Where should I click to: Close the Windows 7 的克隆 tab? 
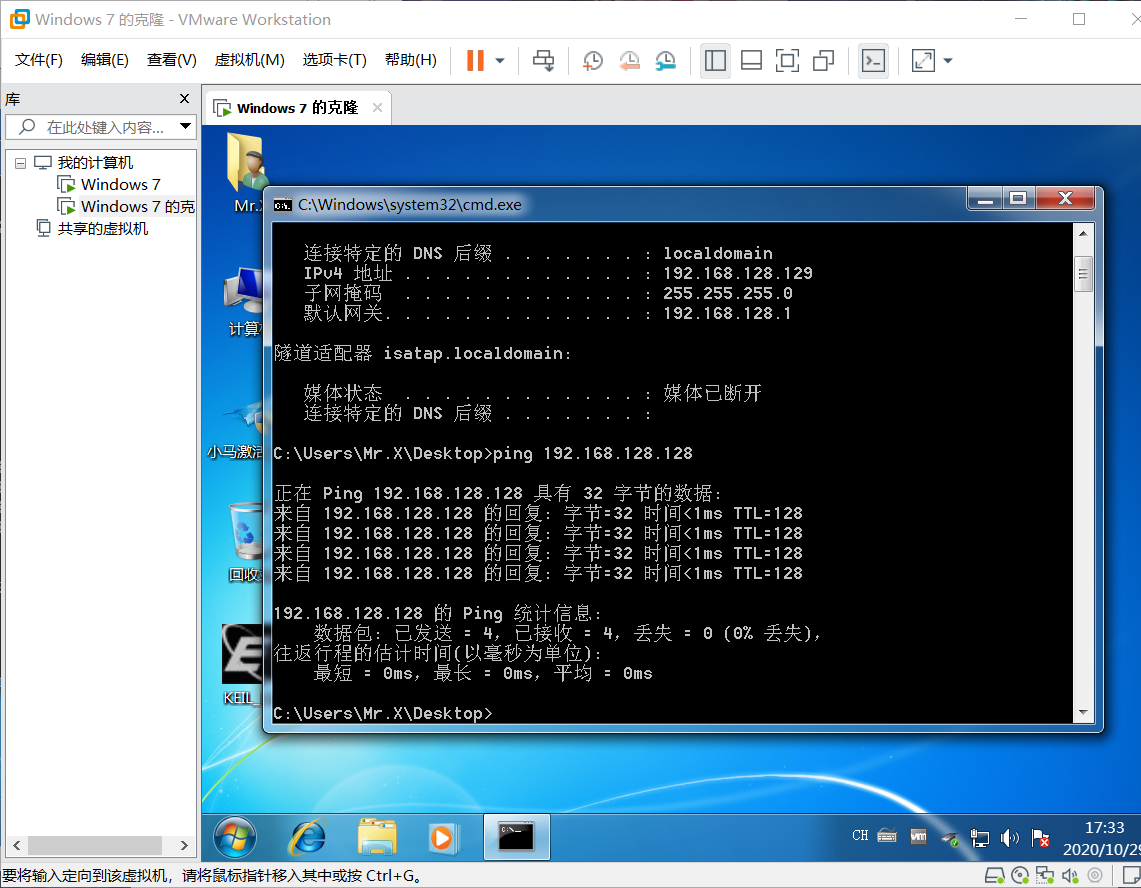tap(377, 108)
